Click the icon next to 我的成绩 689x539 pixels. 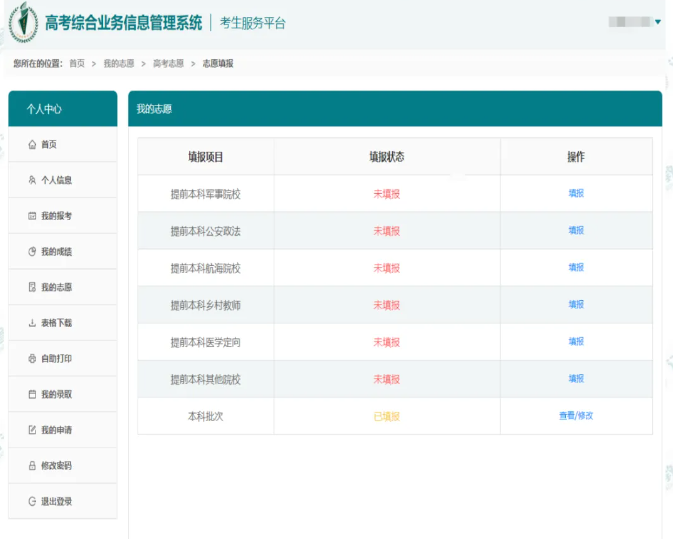coord(32,252)
